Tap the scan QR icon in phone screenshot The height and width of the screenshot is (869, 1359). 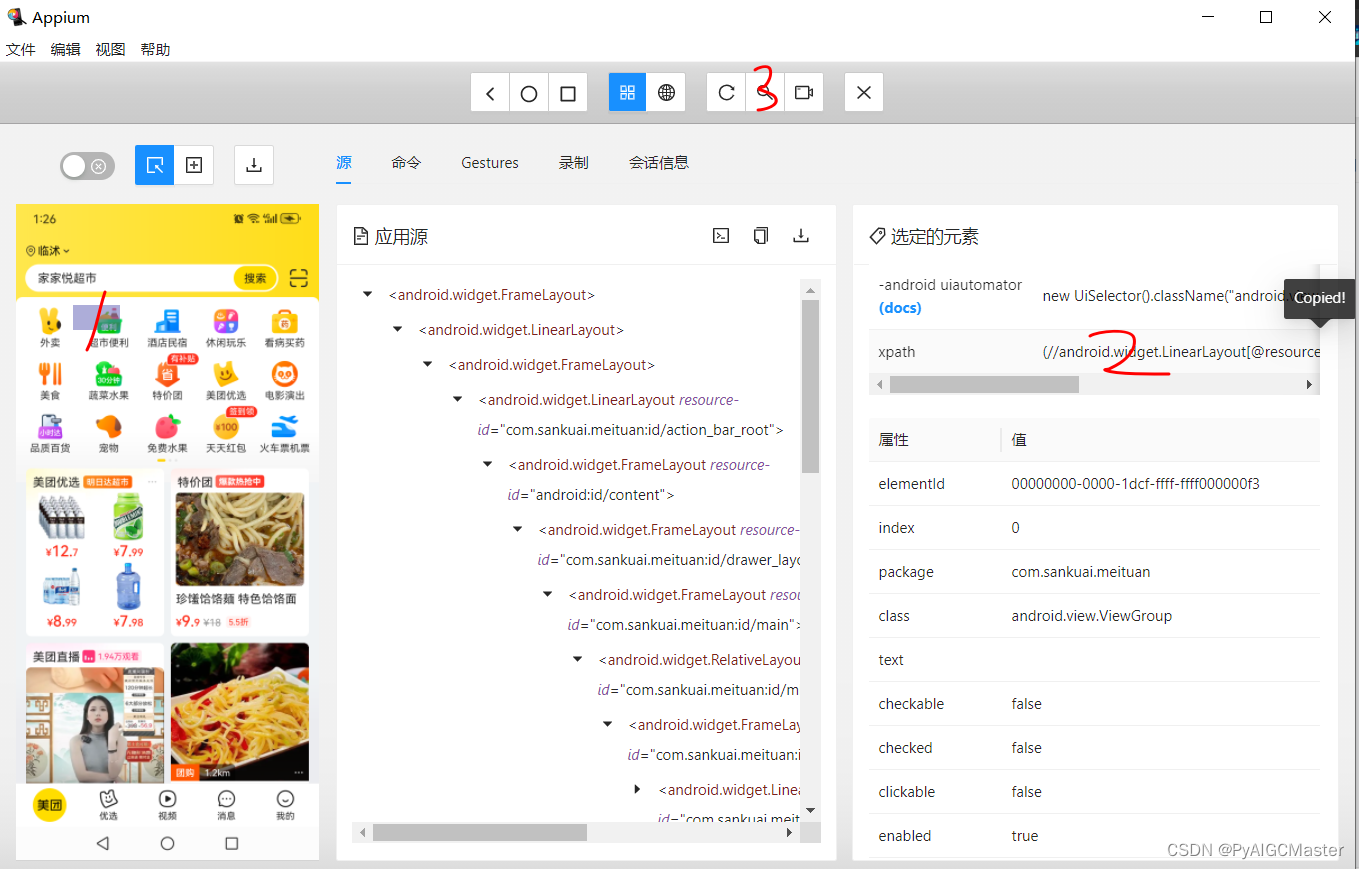(x=298, y=278)
